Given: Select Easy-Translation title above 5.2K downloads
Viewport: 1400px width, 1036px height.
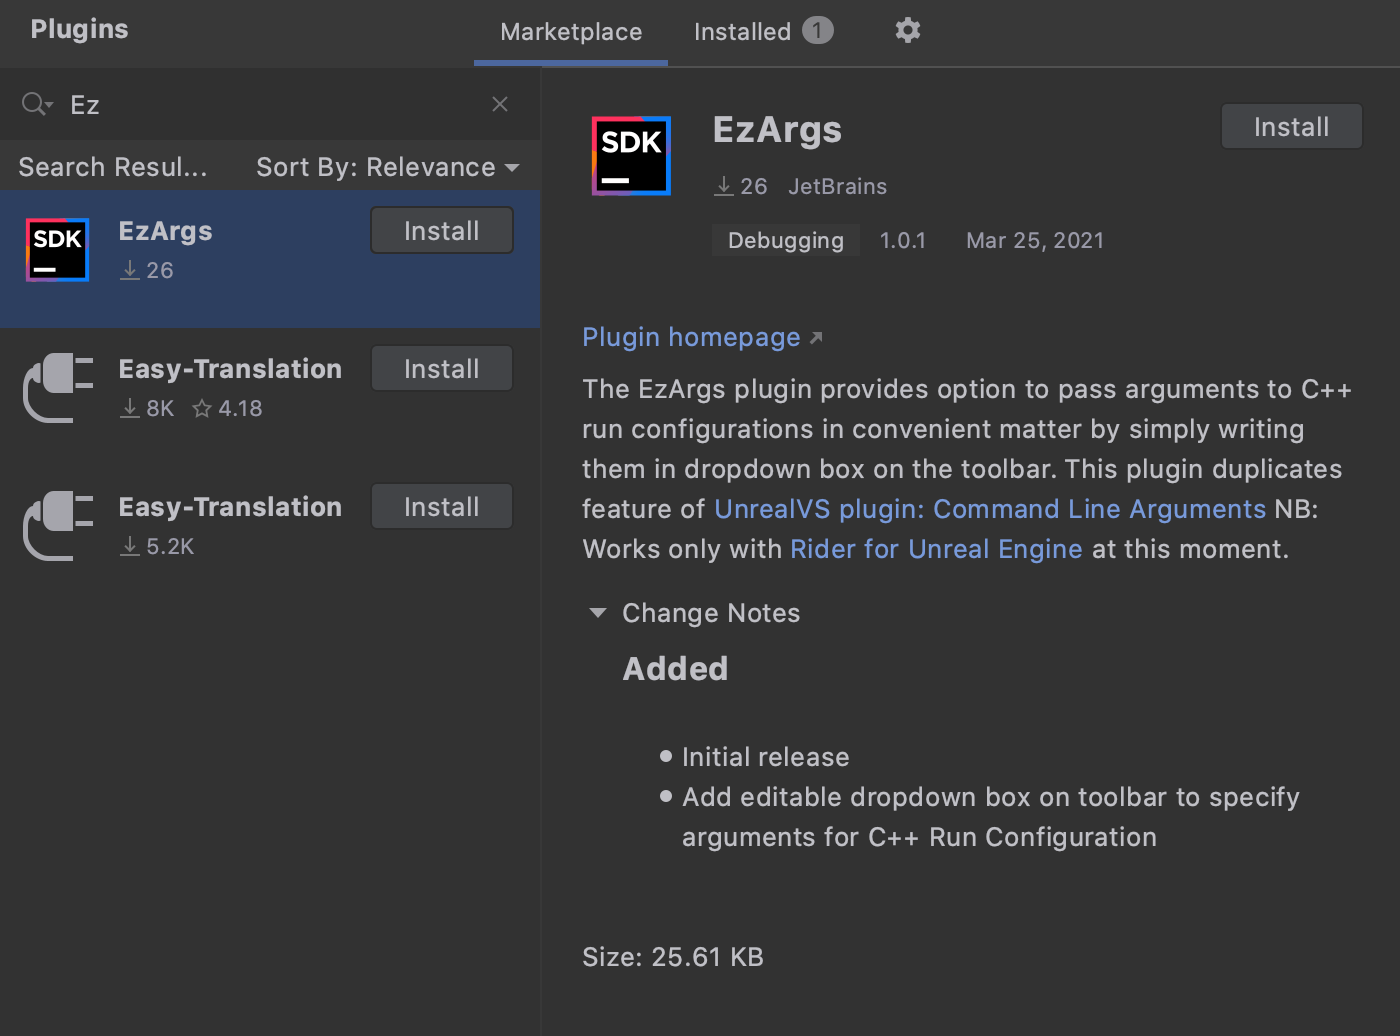Looking at the screenshot, I should (230, 507).
